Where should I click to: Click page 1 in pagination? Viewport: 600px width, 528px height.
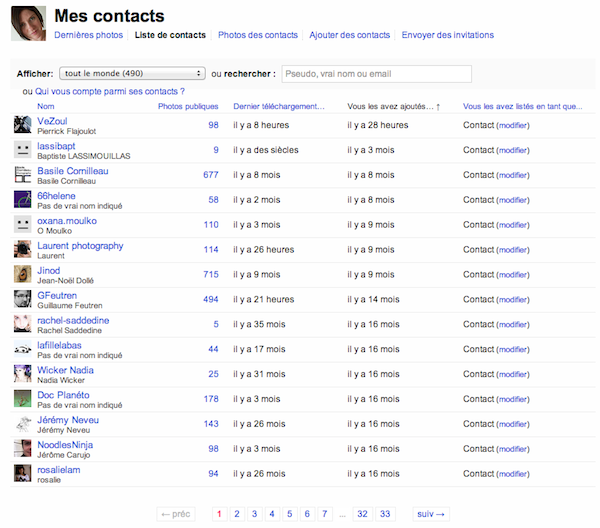coord(219,514)
